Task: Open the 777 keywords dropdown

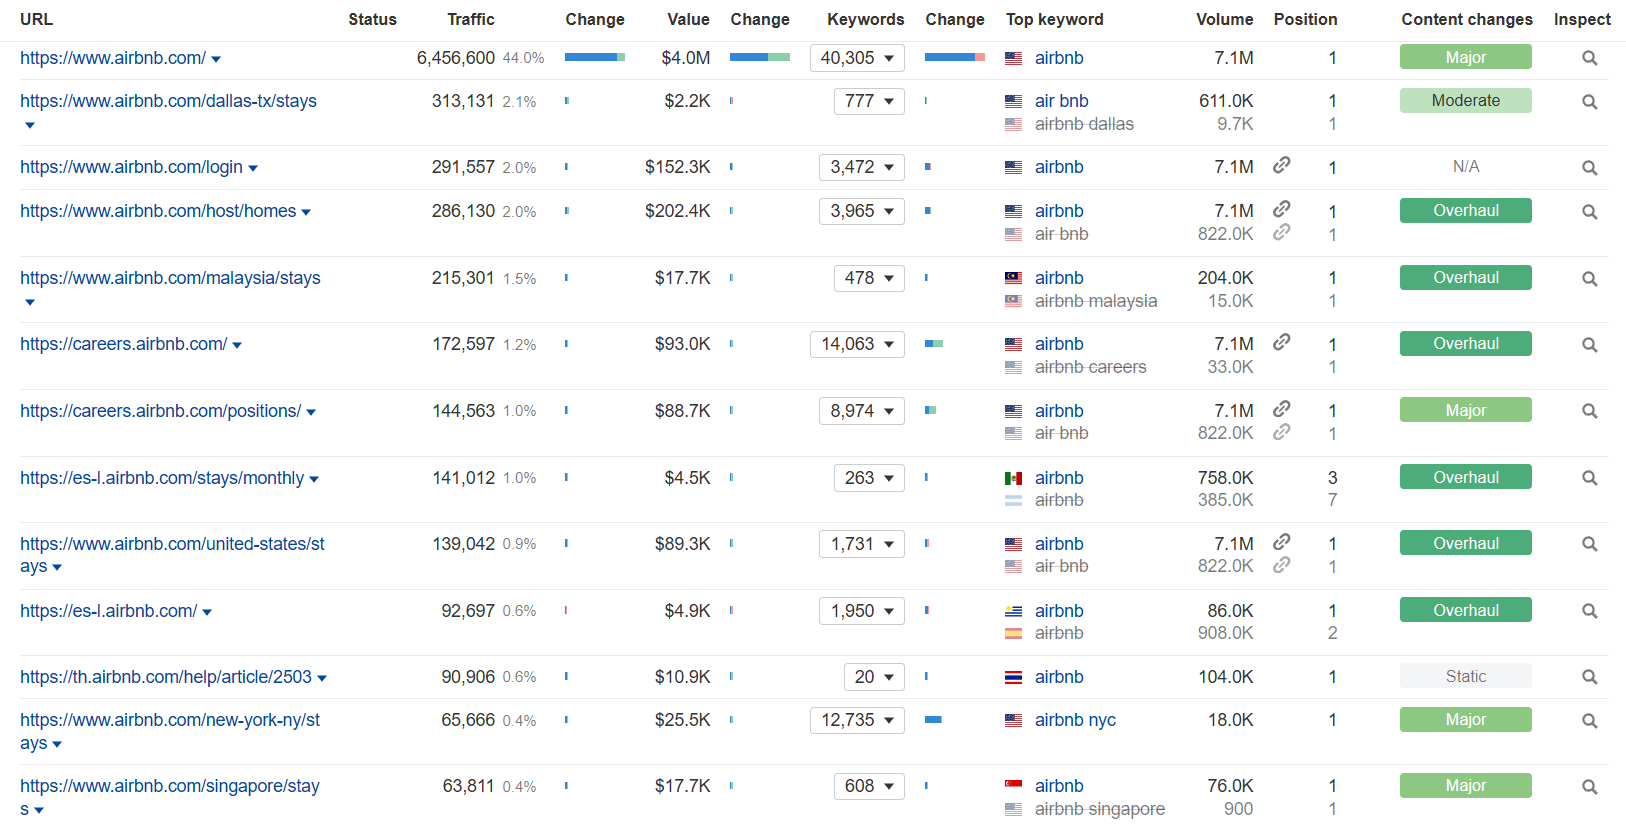Action: tap(869, 101)
